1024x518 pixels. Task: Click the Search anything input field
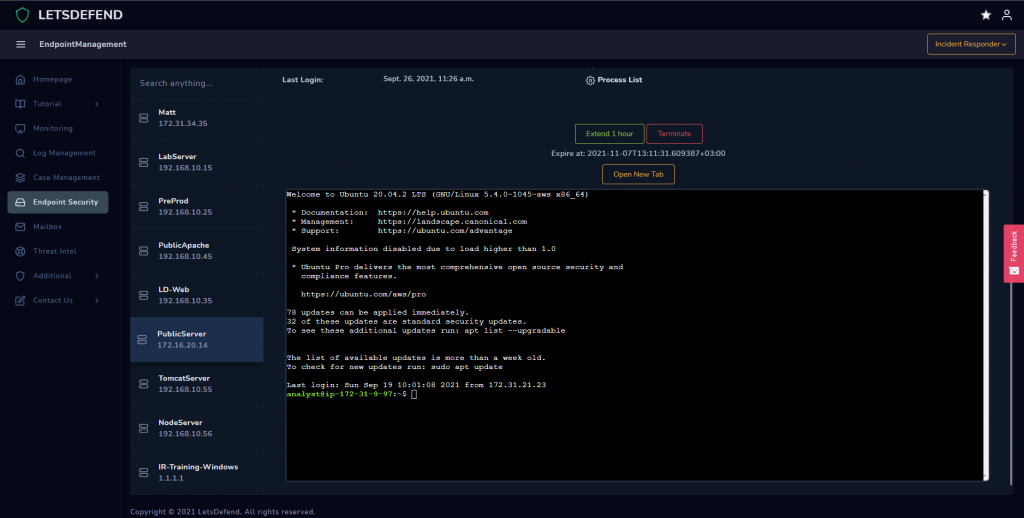(197, 83)
